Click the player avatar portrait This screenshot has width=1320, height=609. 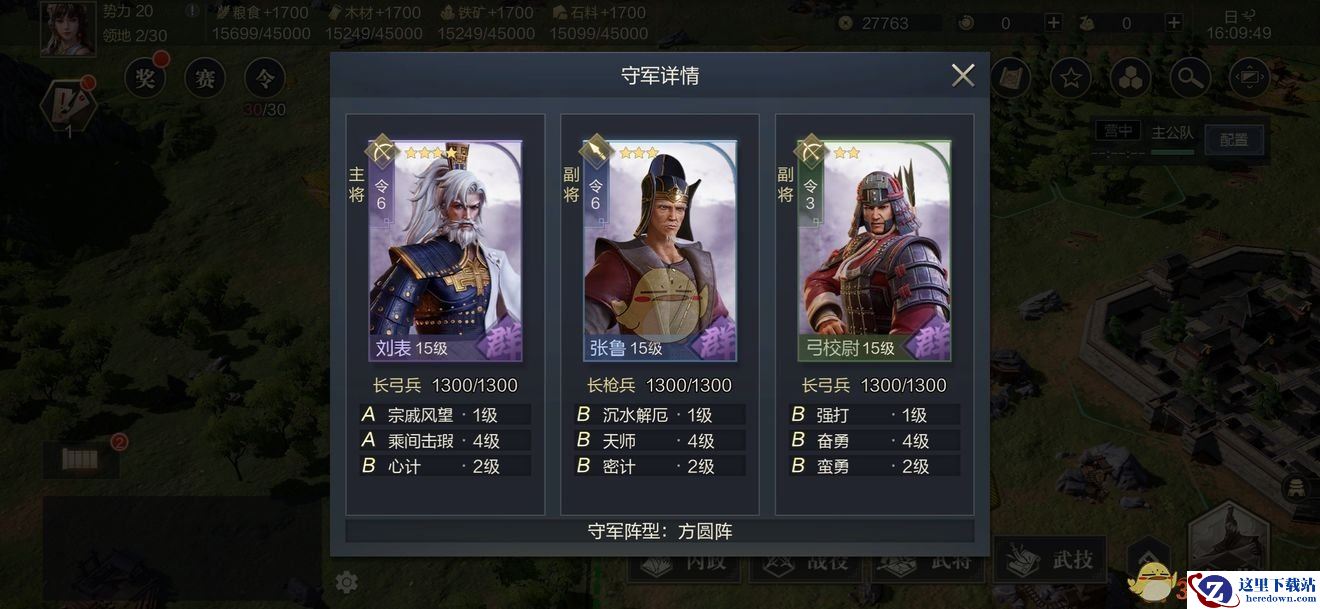tap(68, 28)
